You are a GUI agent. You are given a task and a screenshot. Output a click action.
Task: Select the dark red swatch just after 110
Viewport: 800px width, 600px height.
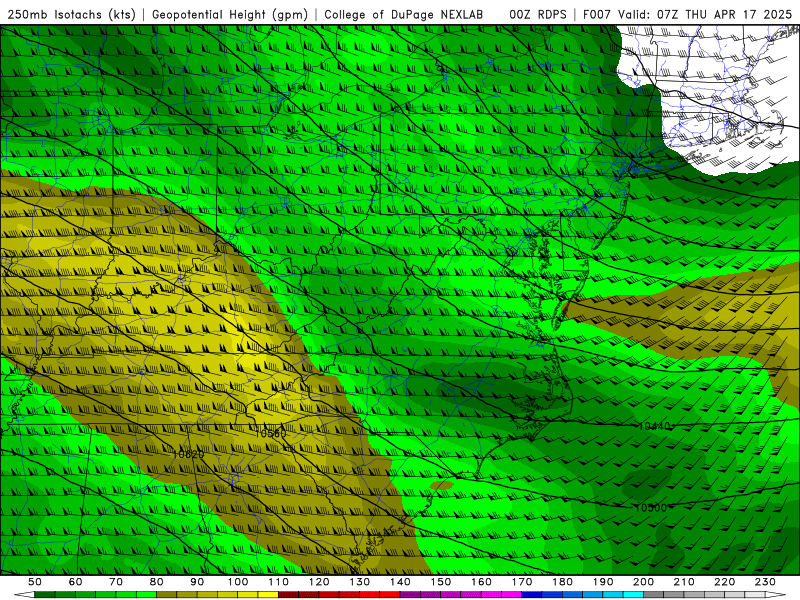click(x=288, y=595)
